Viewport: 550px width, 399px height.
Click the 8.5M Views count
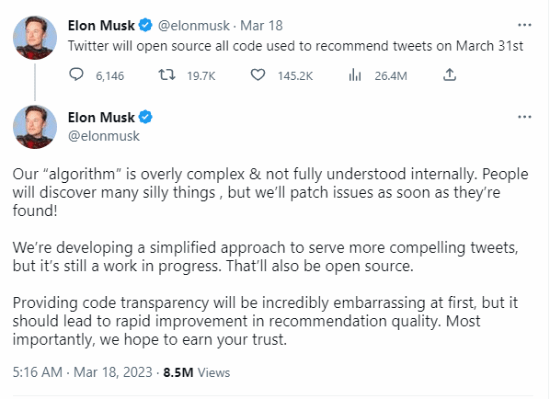[x=196, y=372]
